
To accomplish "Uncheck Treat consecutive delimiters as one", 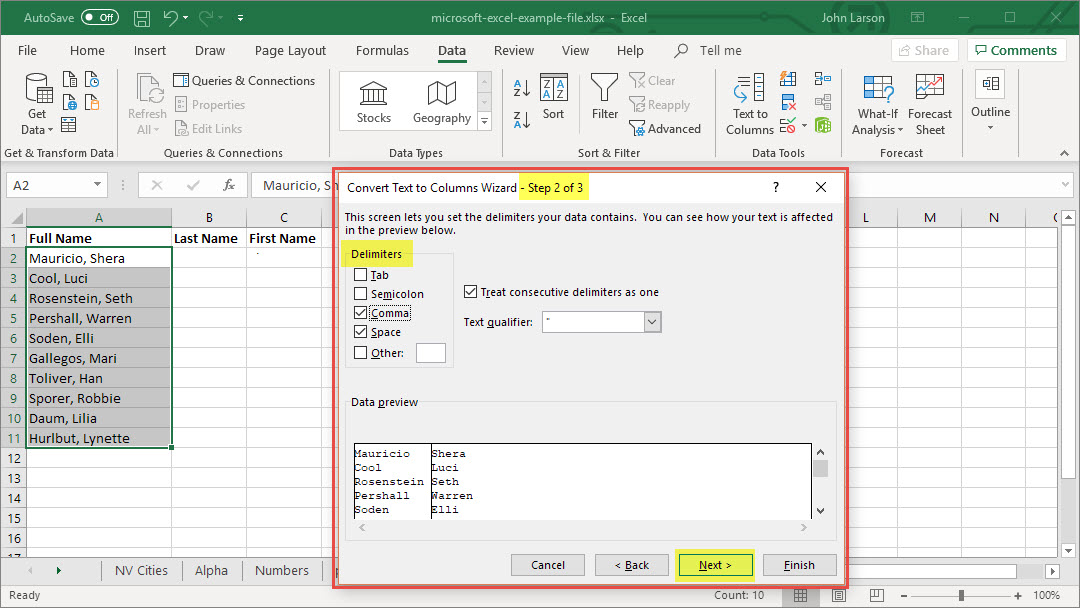I will click(x=471, y=292).
